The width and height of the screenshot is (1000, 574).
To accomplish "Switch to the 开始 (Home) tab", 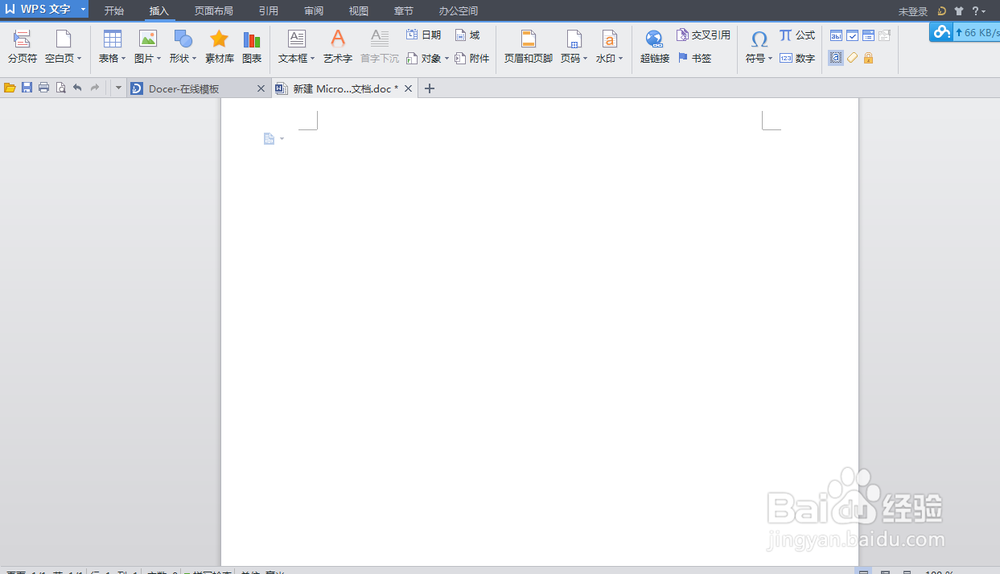I will click(x=114, y=11).
